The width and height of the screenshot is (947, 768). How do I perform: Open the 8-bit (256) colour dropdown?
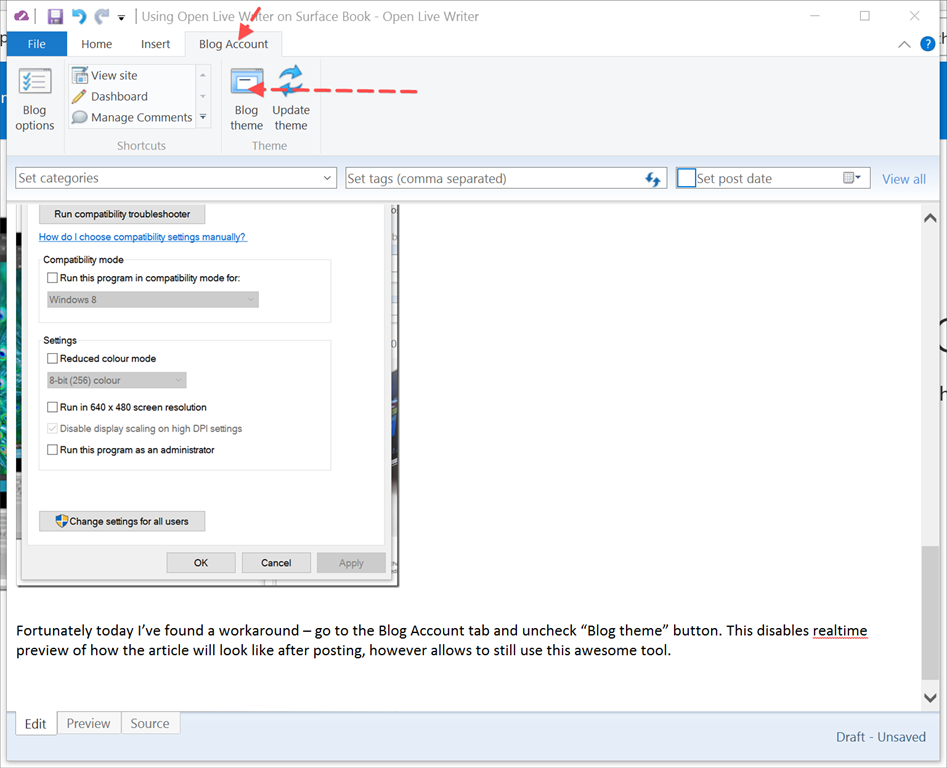point(117,380)
